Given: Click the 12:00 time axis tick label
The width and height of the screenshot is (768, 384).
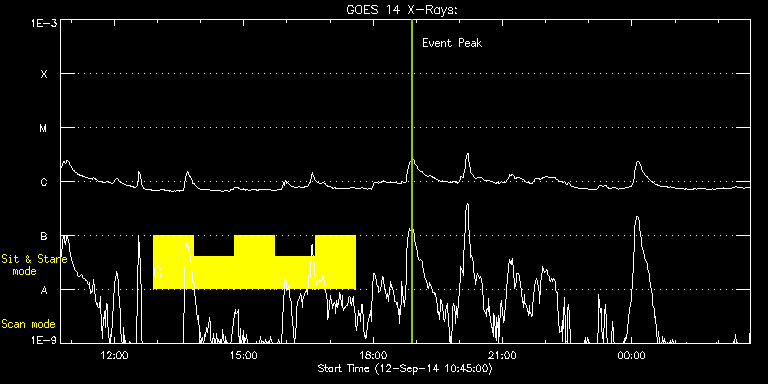Looking at the screenshot, I should tap(114, 355).
